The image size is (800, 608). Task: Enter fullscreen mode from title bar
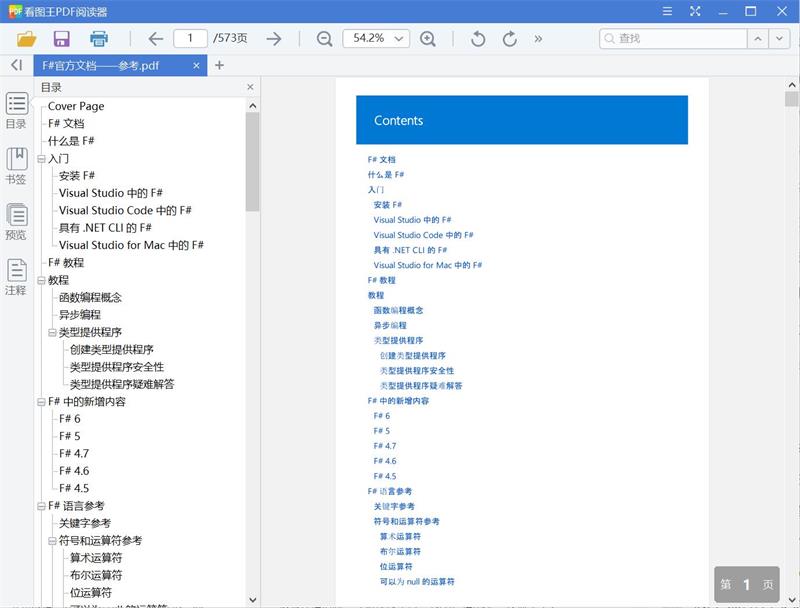695,11
